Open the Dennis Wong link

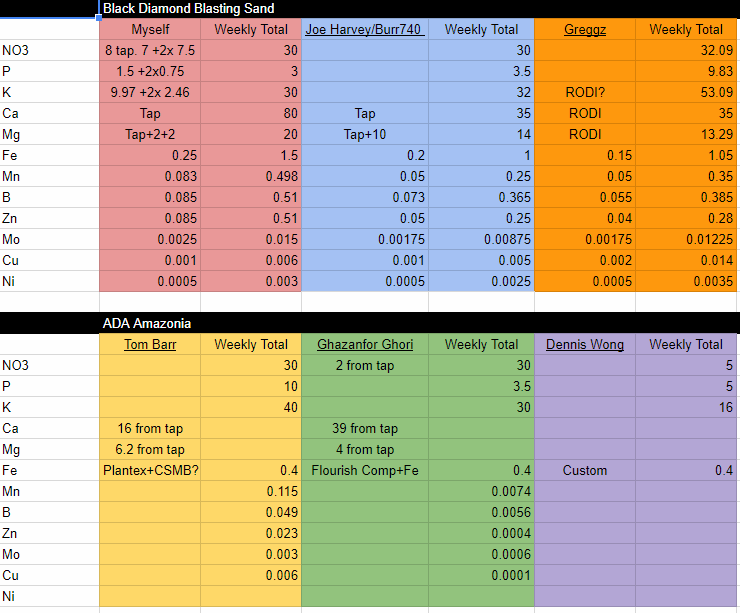(585, 344)
